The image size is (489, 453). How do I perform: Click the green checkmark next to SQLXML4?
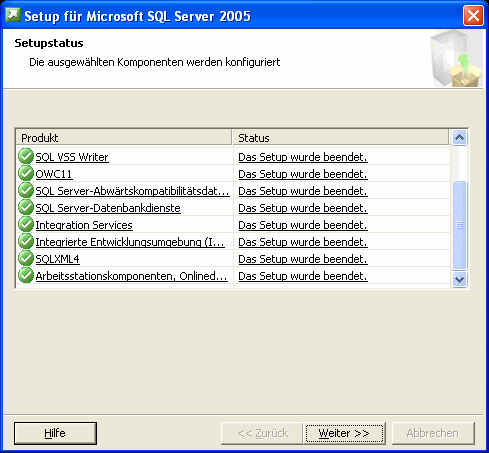[26, 258]
